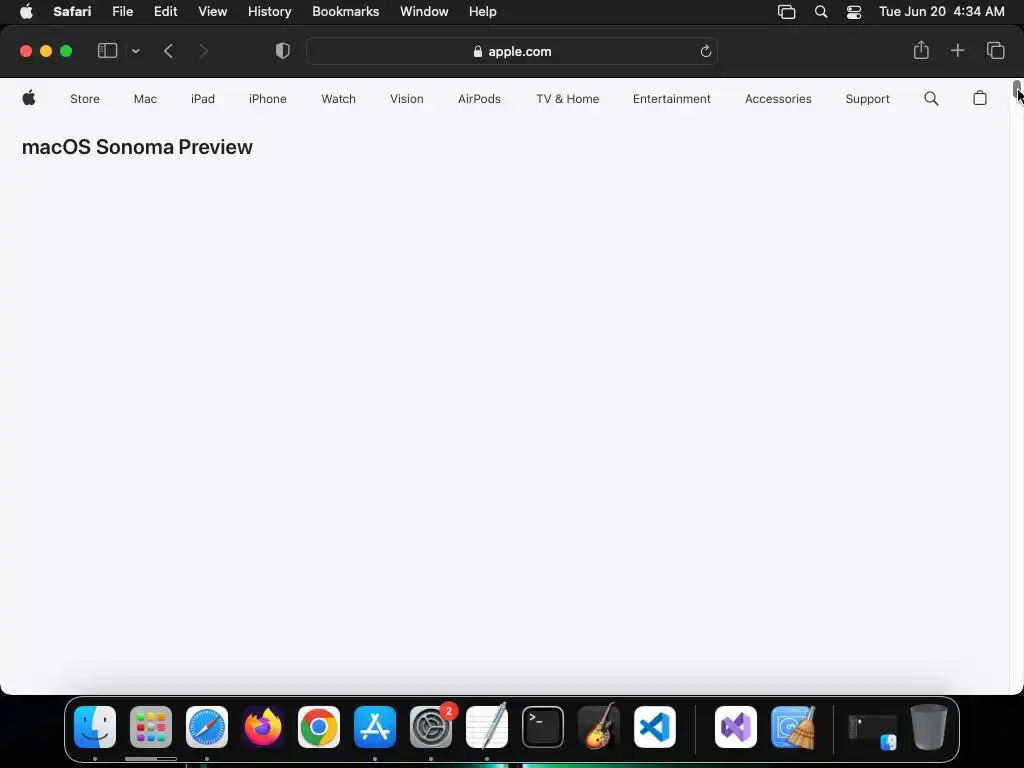1024x768 pixels.
Task: Open the purple Visual Studio app in the Dock
Action: tap(736, 727)
